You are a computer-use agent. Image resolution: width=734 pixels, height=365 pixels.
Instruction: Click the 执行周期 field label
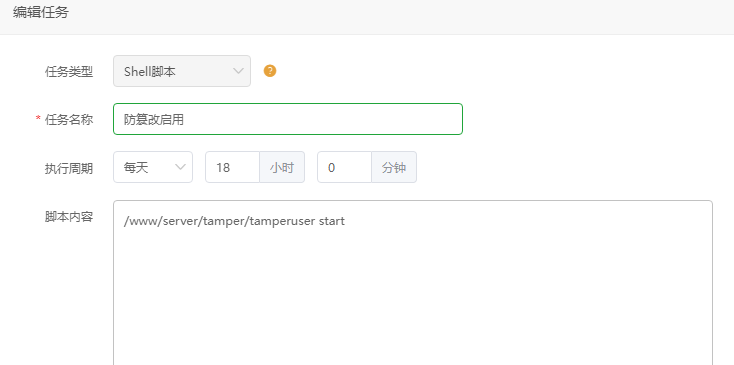click(69, 168)
